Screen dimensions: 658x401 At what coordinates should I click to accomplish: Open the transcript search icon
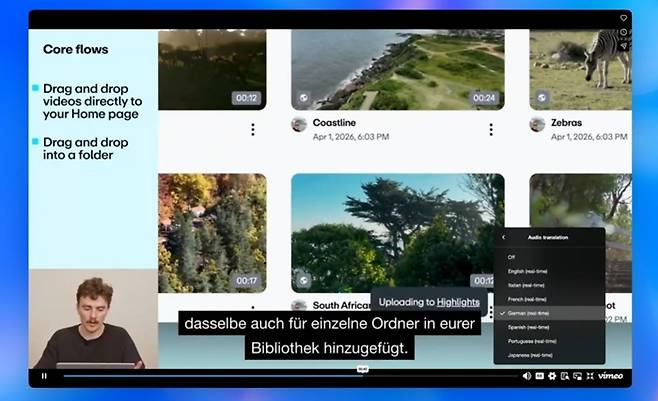click(x=565, y=376)
